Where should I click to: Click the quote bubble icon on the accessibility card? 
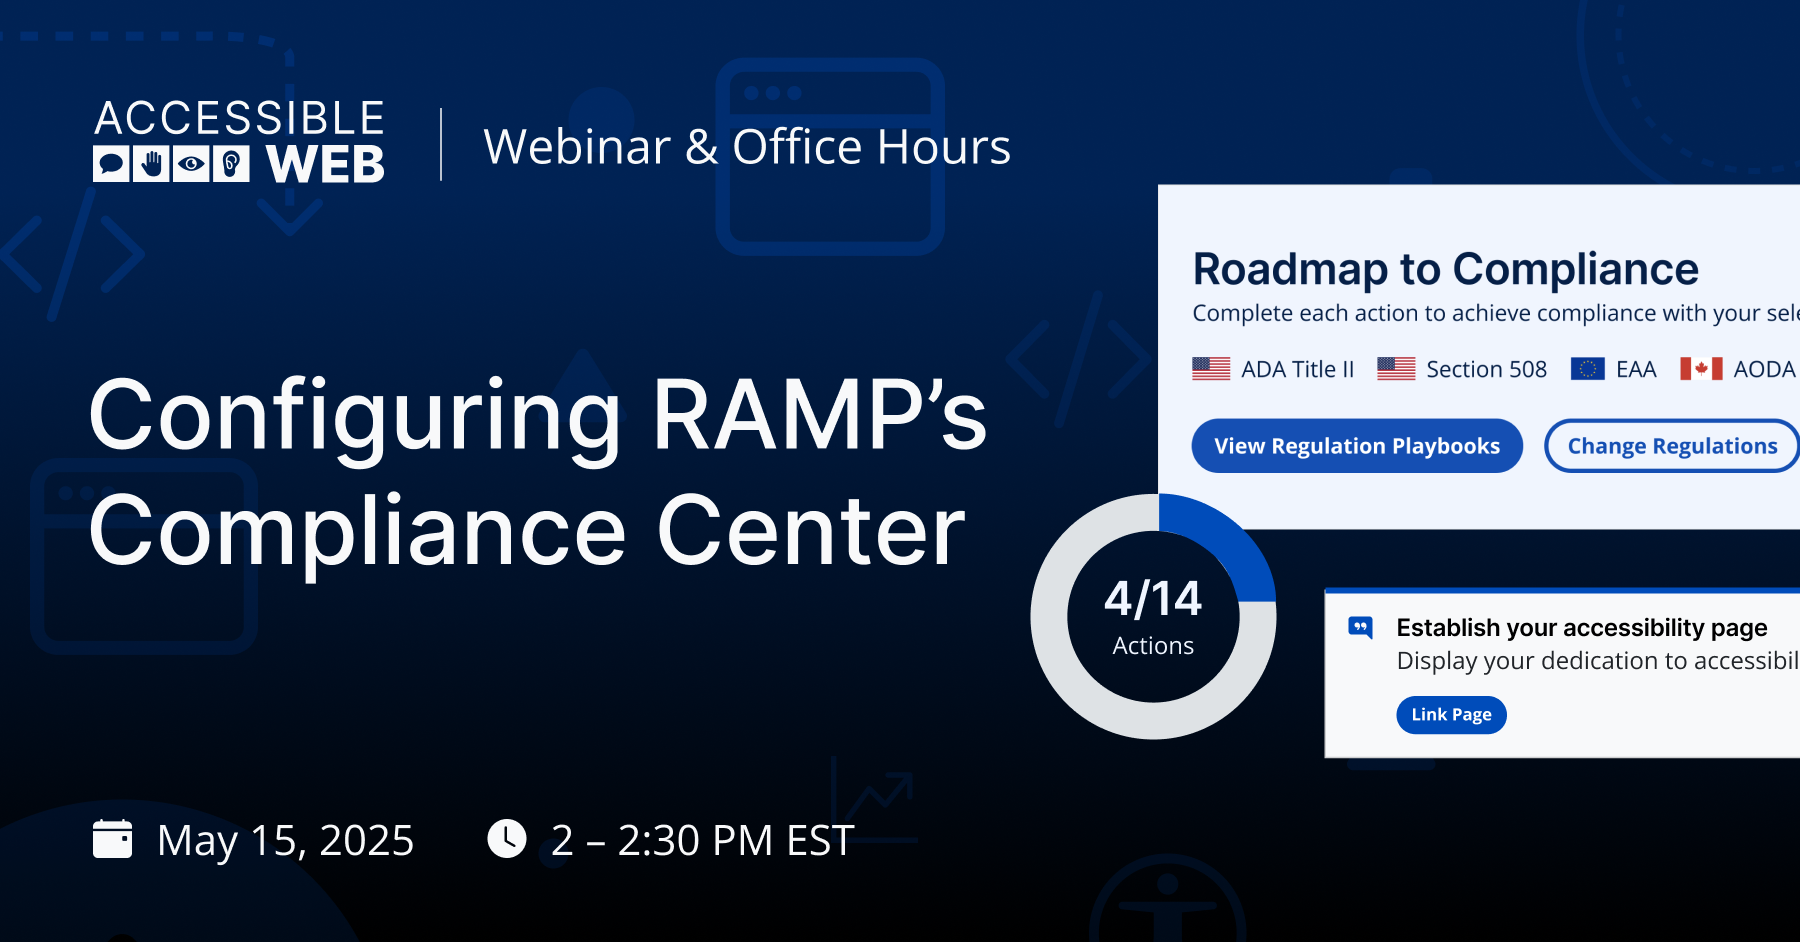1360,628
